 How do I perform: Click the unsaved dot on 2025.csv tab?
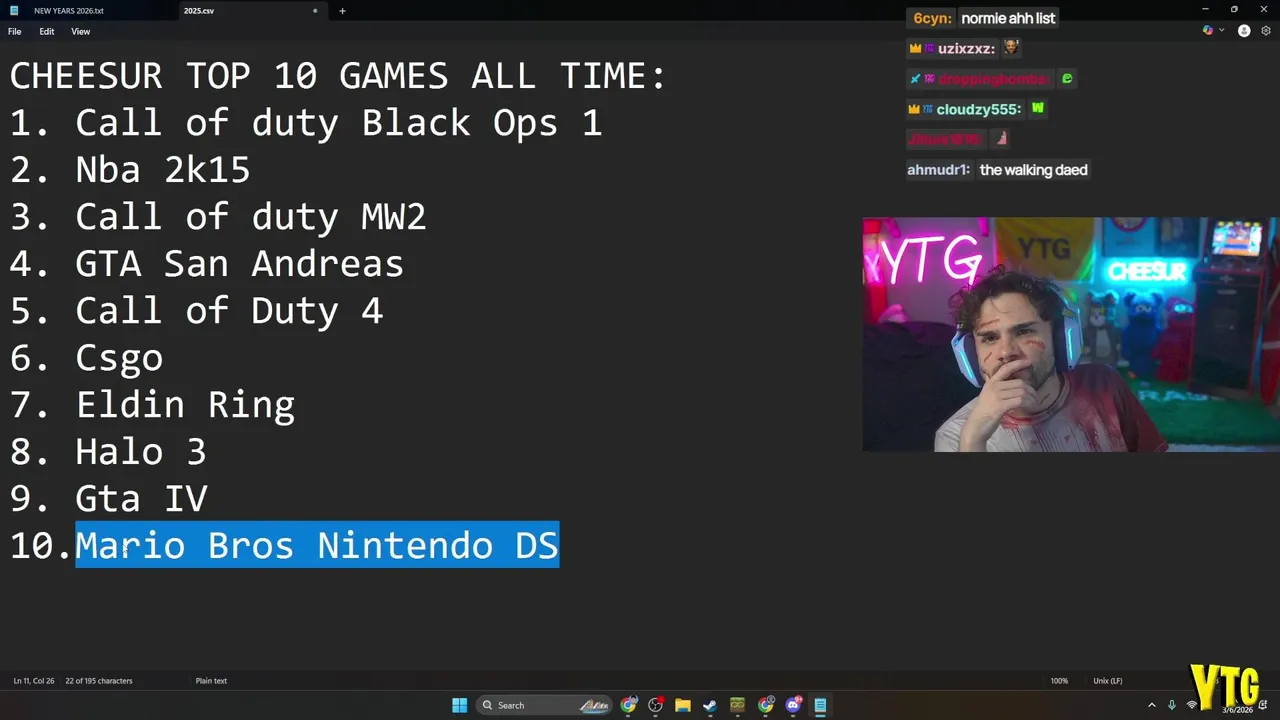point(315,11)
